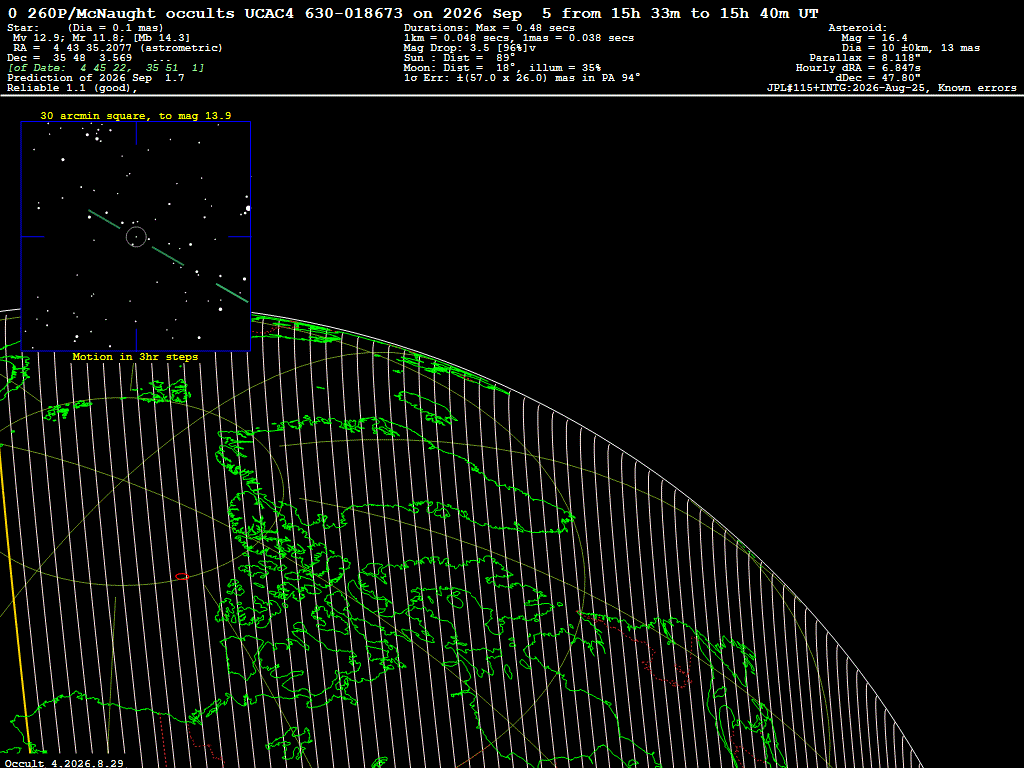Click the '30 arcmin square, to mag 13.9' label
The image size is (1024, 768).
(x=136, y=116)
